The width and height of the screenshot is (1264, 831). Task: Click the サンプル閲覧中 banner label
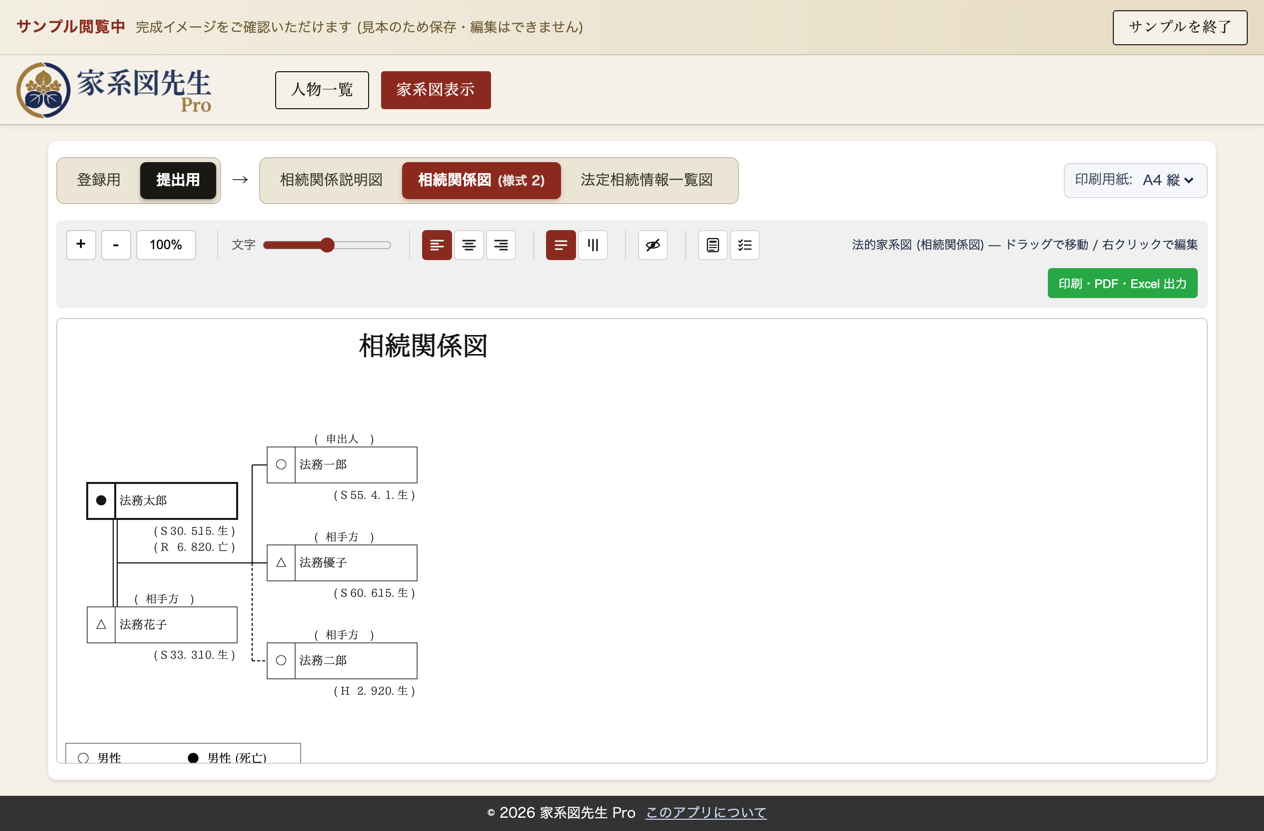click(x=71, y=27)
